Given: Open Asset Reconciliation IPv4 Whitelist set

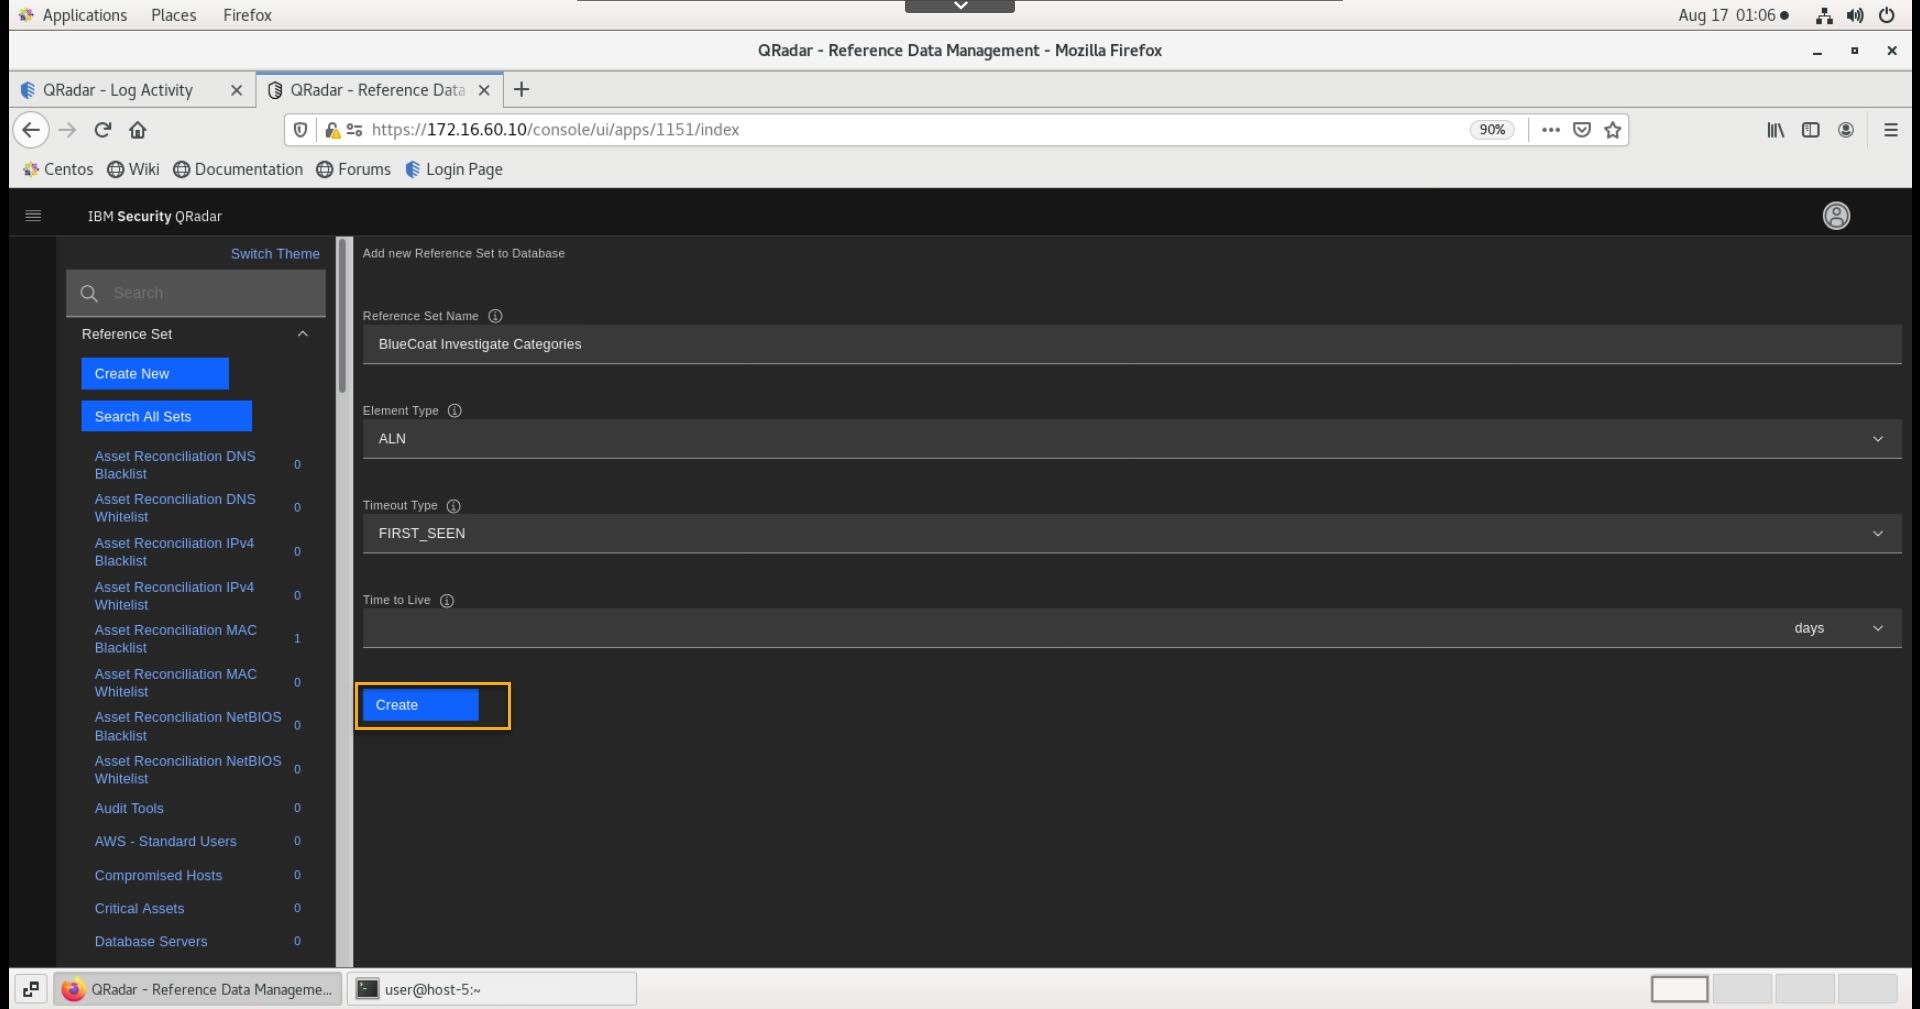Looking at the screenshot, I should [174, 596].
